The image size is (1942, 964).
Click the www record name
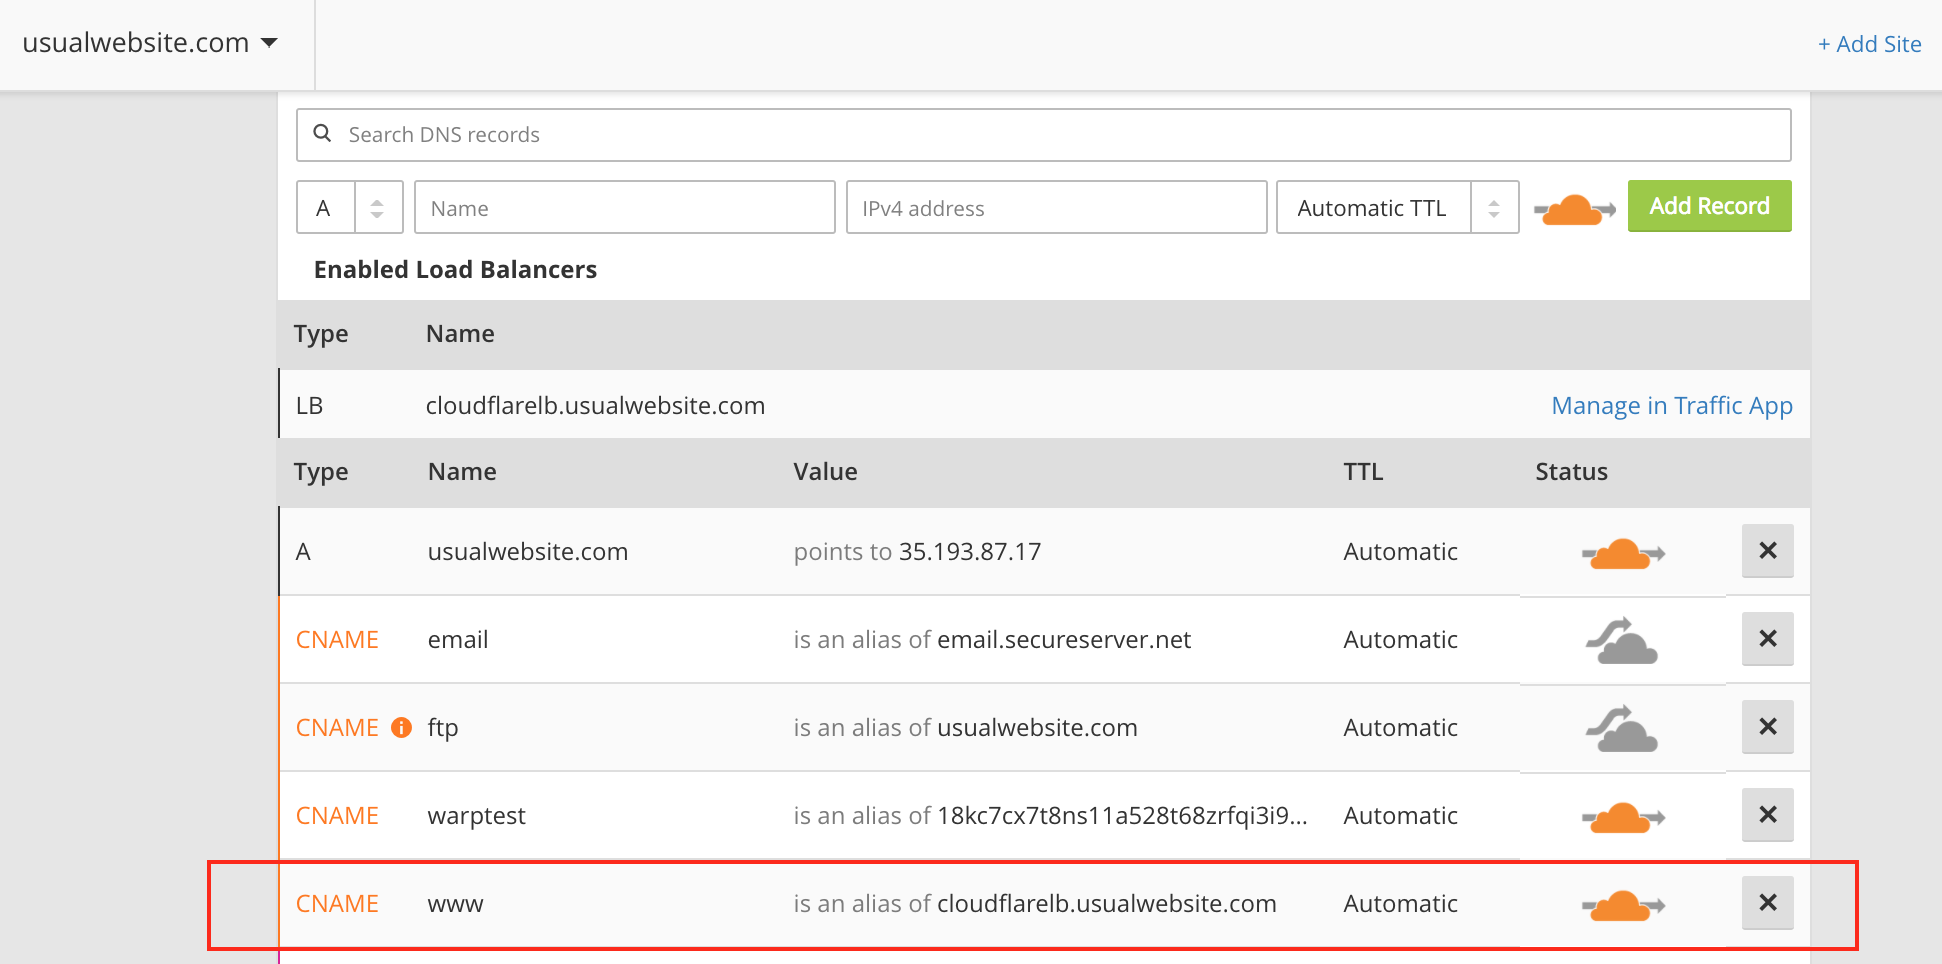tap(455, 904)
